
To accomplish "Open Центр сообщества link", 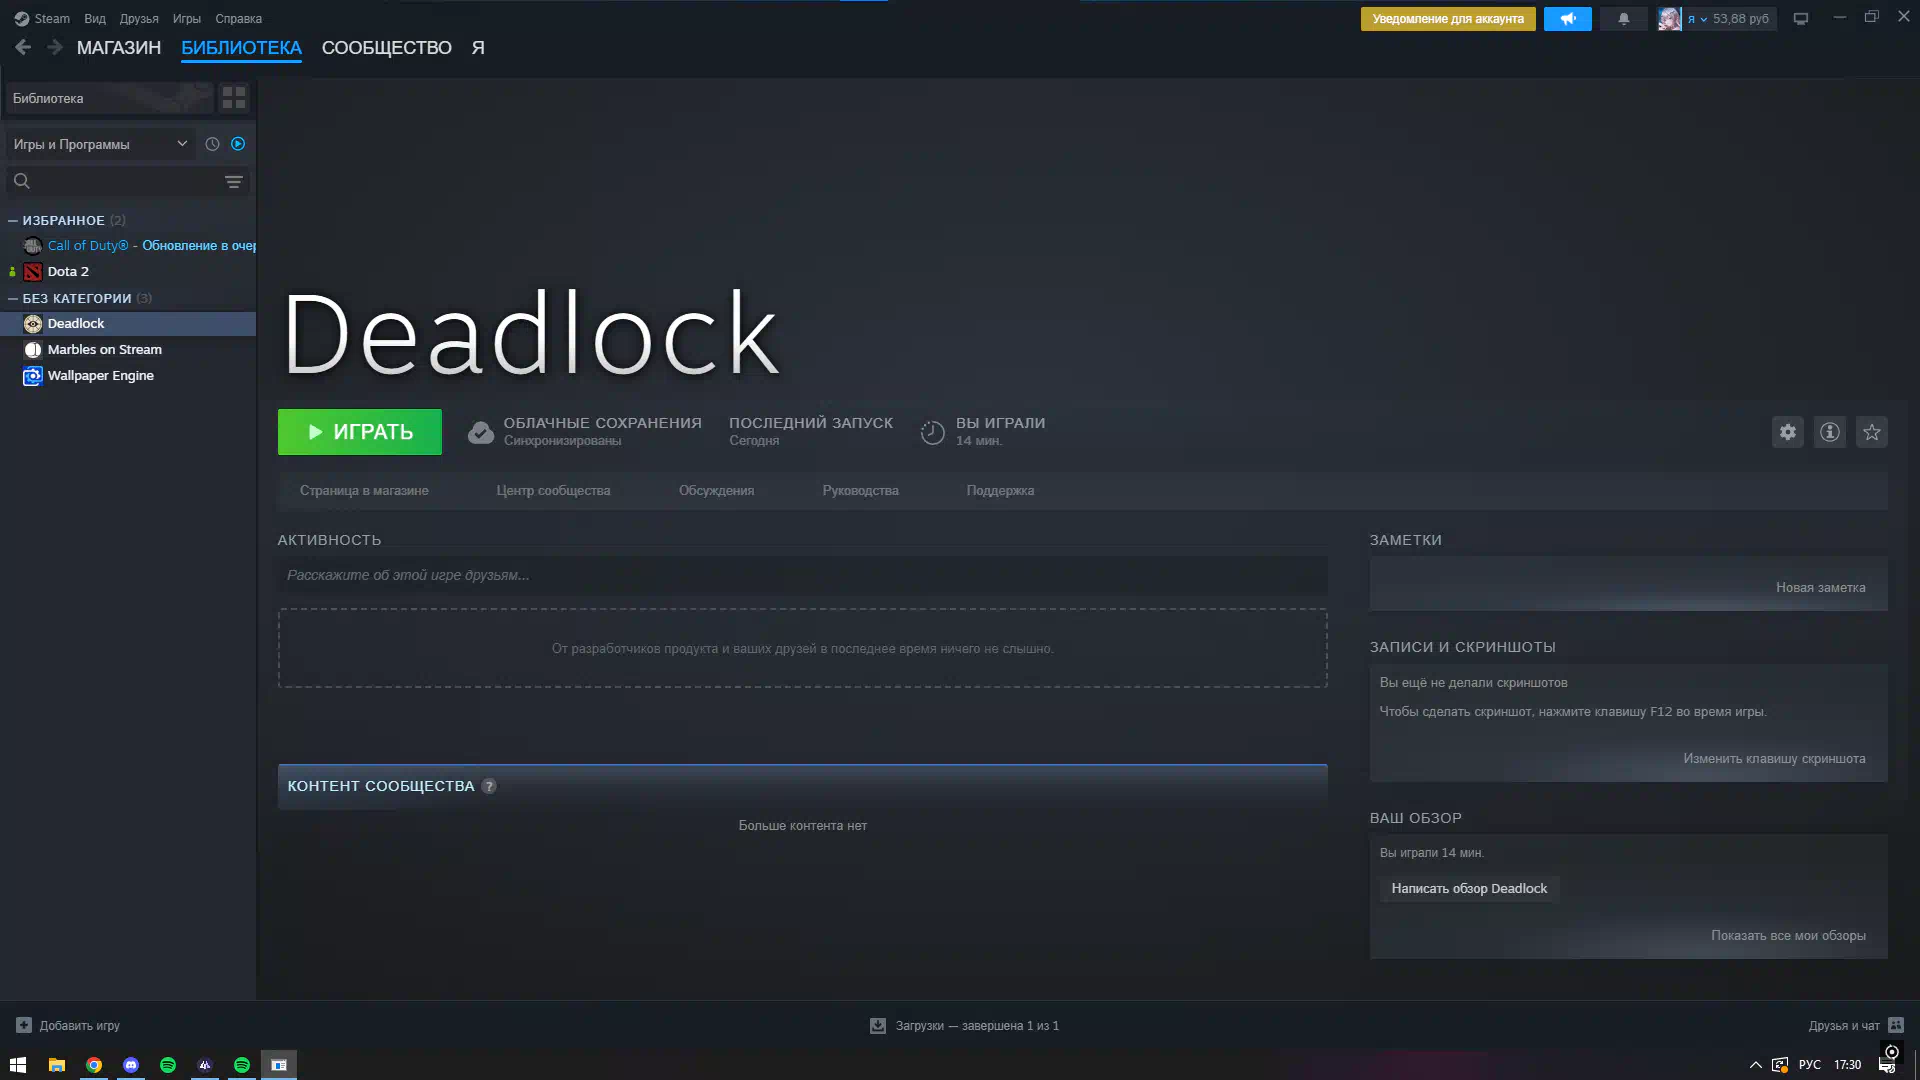I will tap(553, 491).
